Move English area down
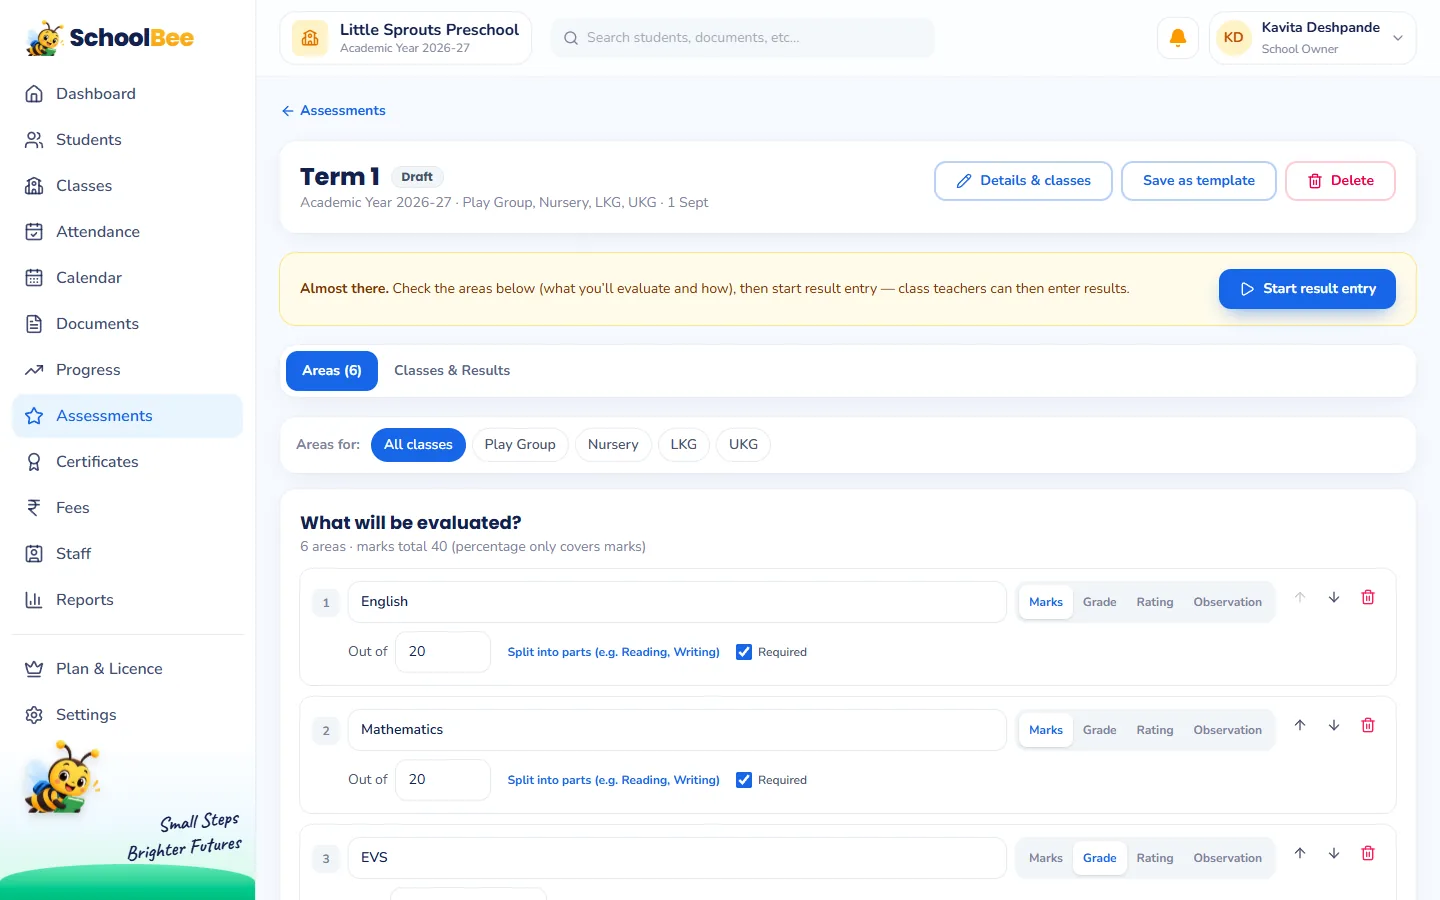 click(1334, 597)
